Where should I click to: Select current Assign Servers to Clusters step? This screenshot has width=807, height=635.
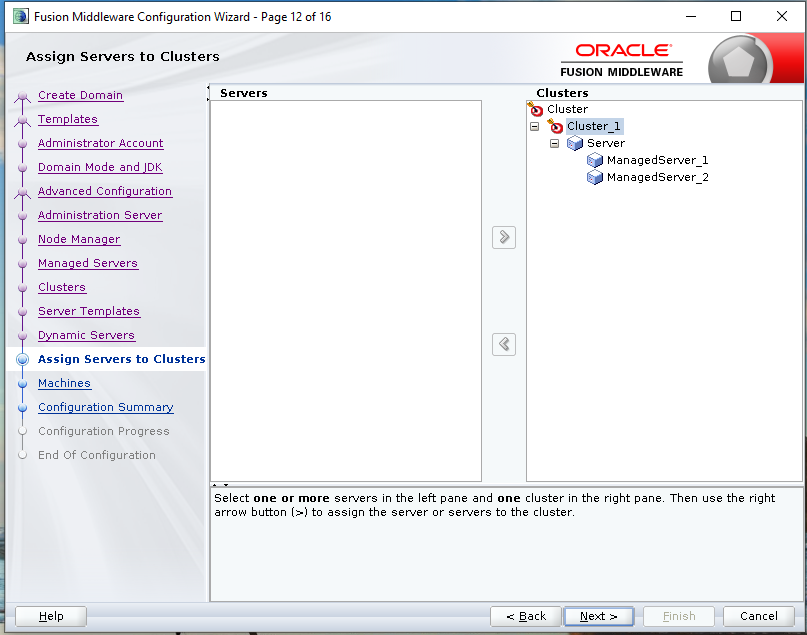(x=121, y=359)
